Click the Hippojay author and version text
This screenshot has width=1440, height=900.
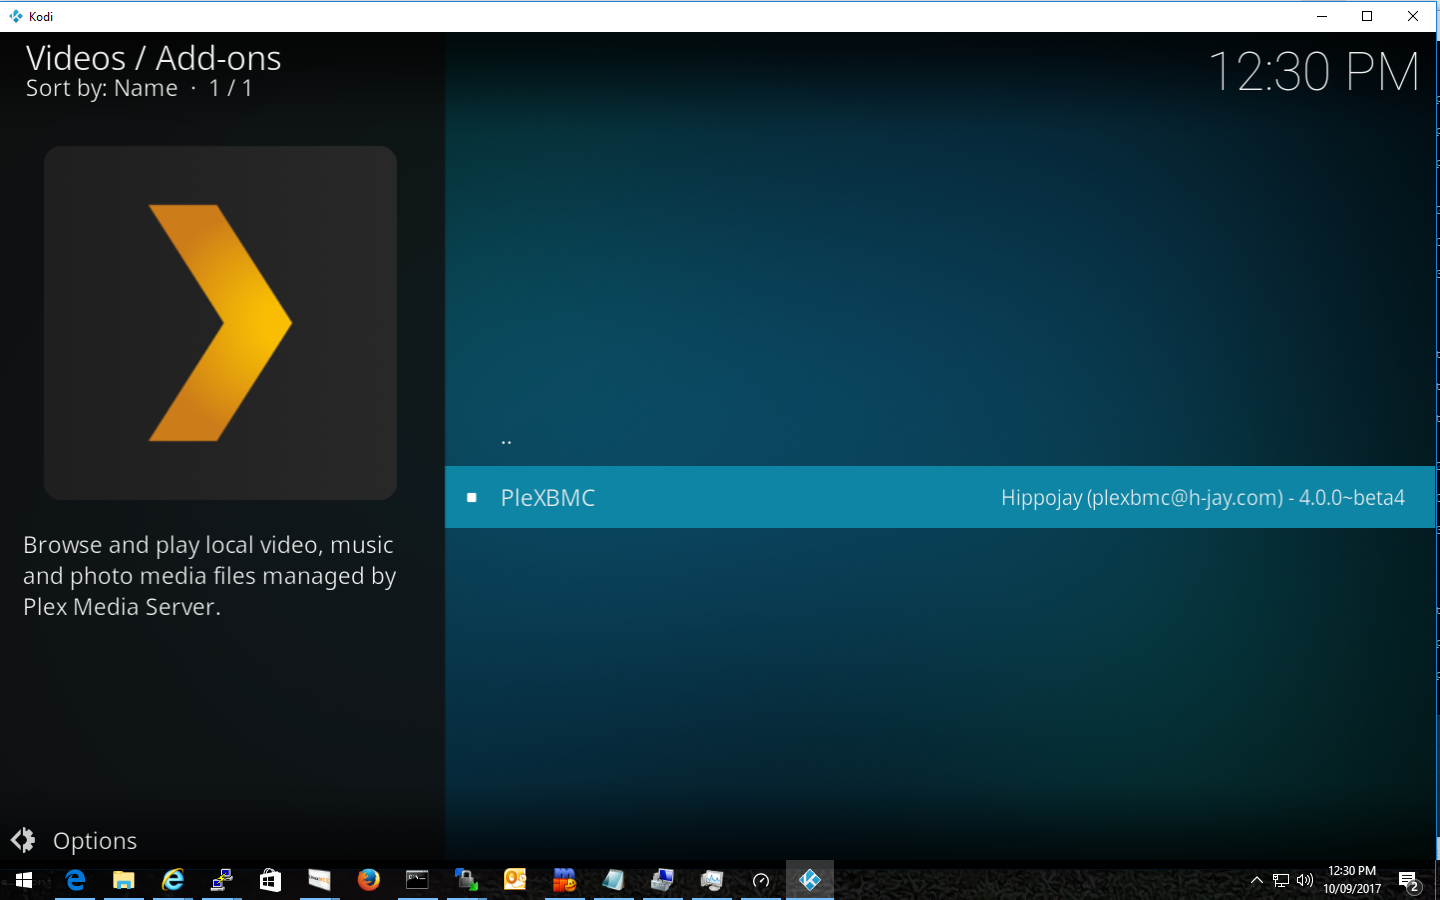point(1203,498)
